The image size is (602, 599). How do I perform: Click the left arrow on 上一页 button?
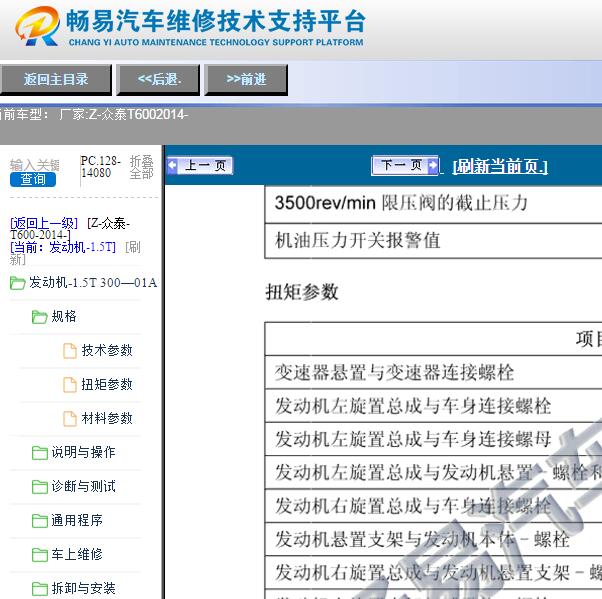tap(172, 165)
